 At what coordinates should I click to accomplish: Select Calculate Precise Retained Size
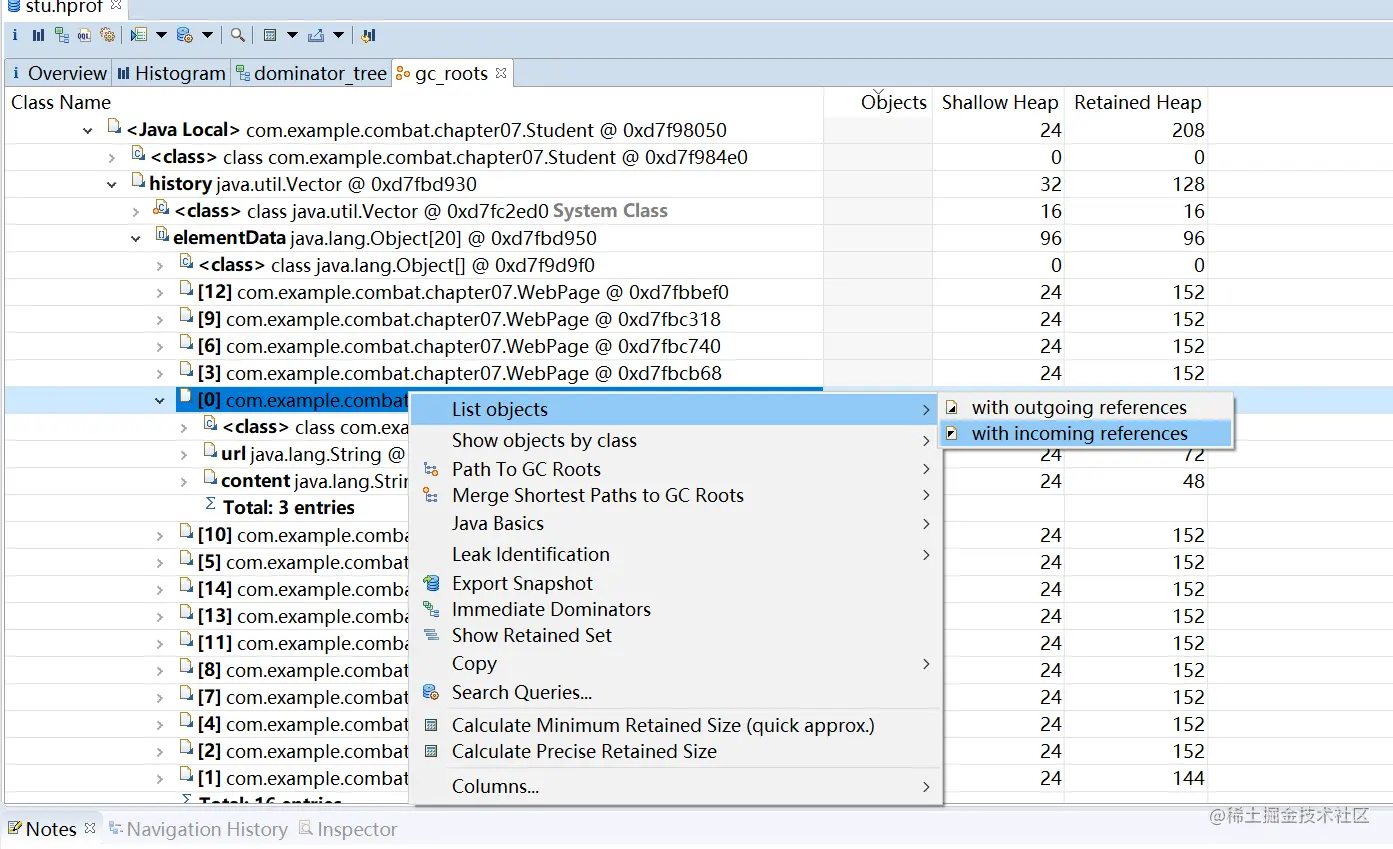coord(676,751)
